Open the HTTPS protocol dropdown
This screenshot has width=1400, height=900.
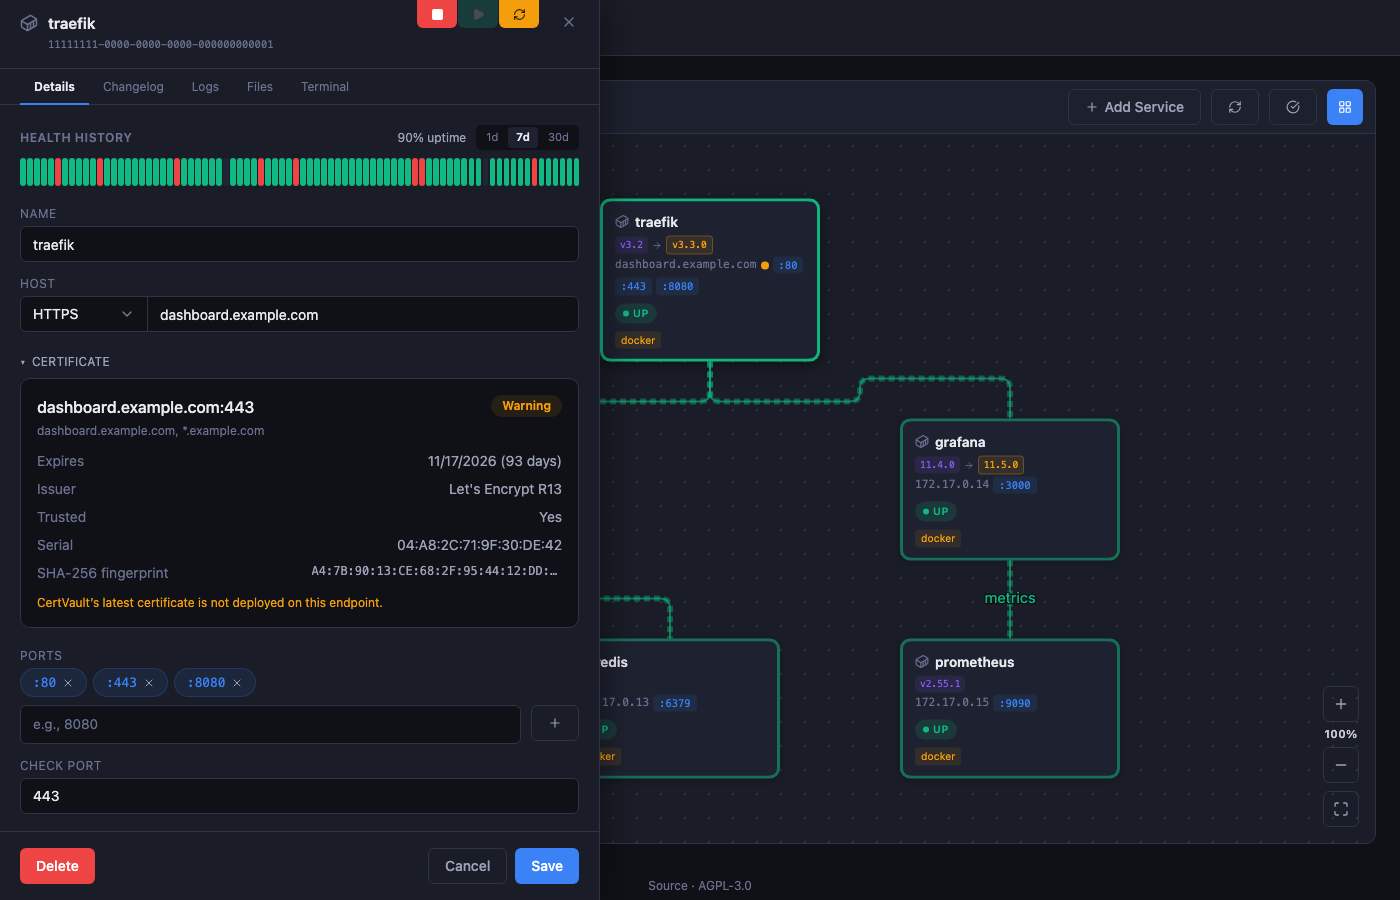click(84, 314)
